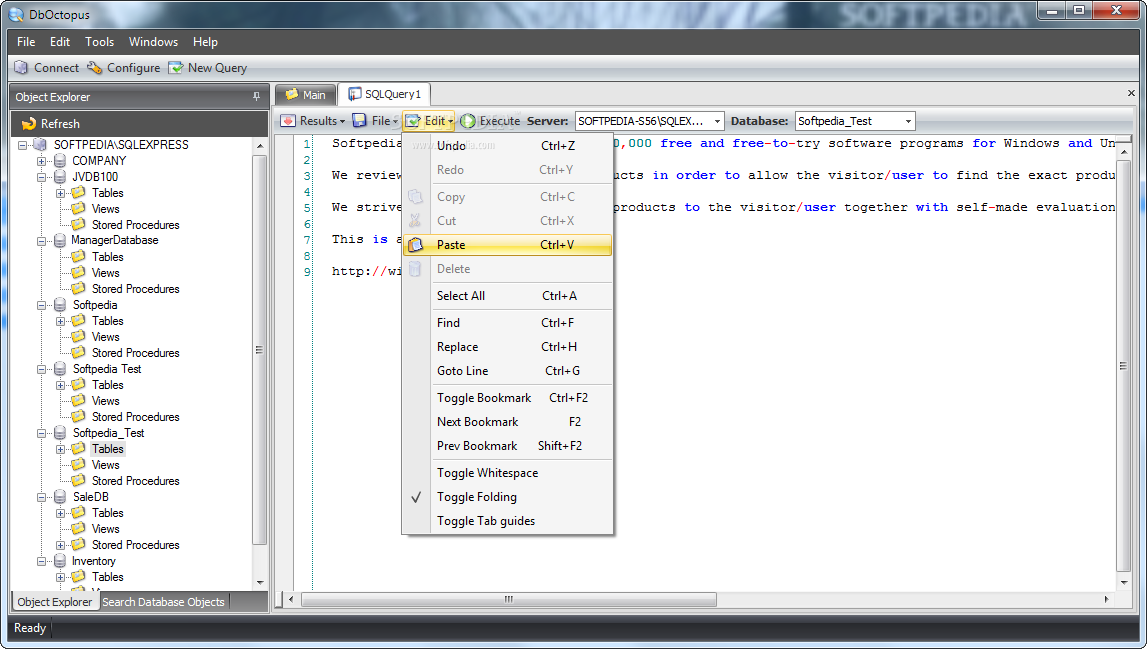Click the Refresh icon in Object Explorer
The image size is (1147, 649).
pos(29,124)
